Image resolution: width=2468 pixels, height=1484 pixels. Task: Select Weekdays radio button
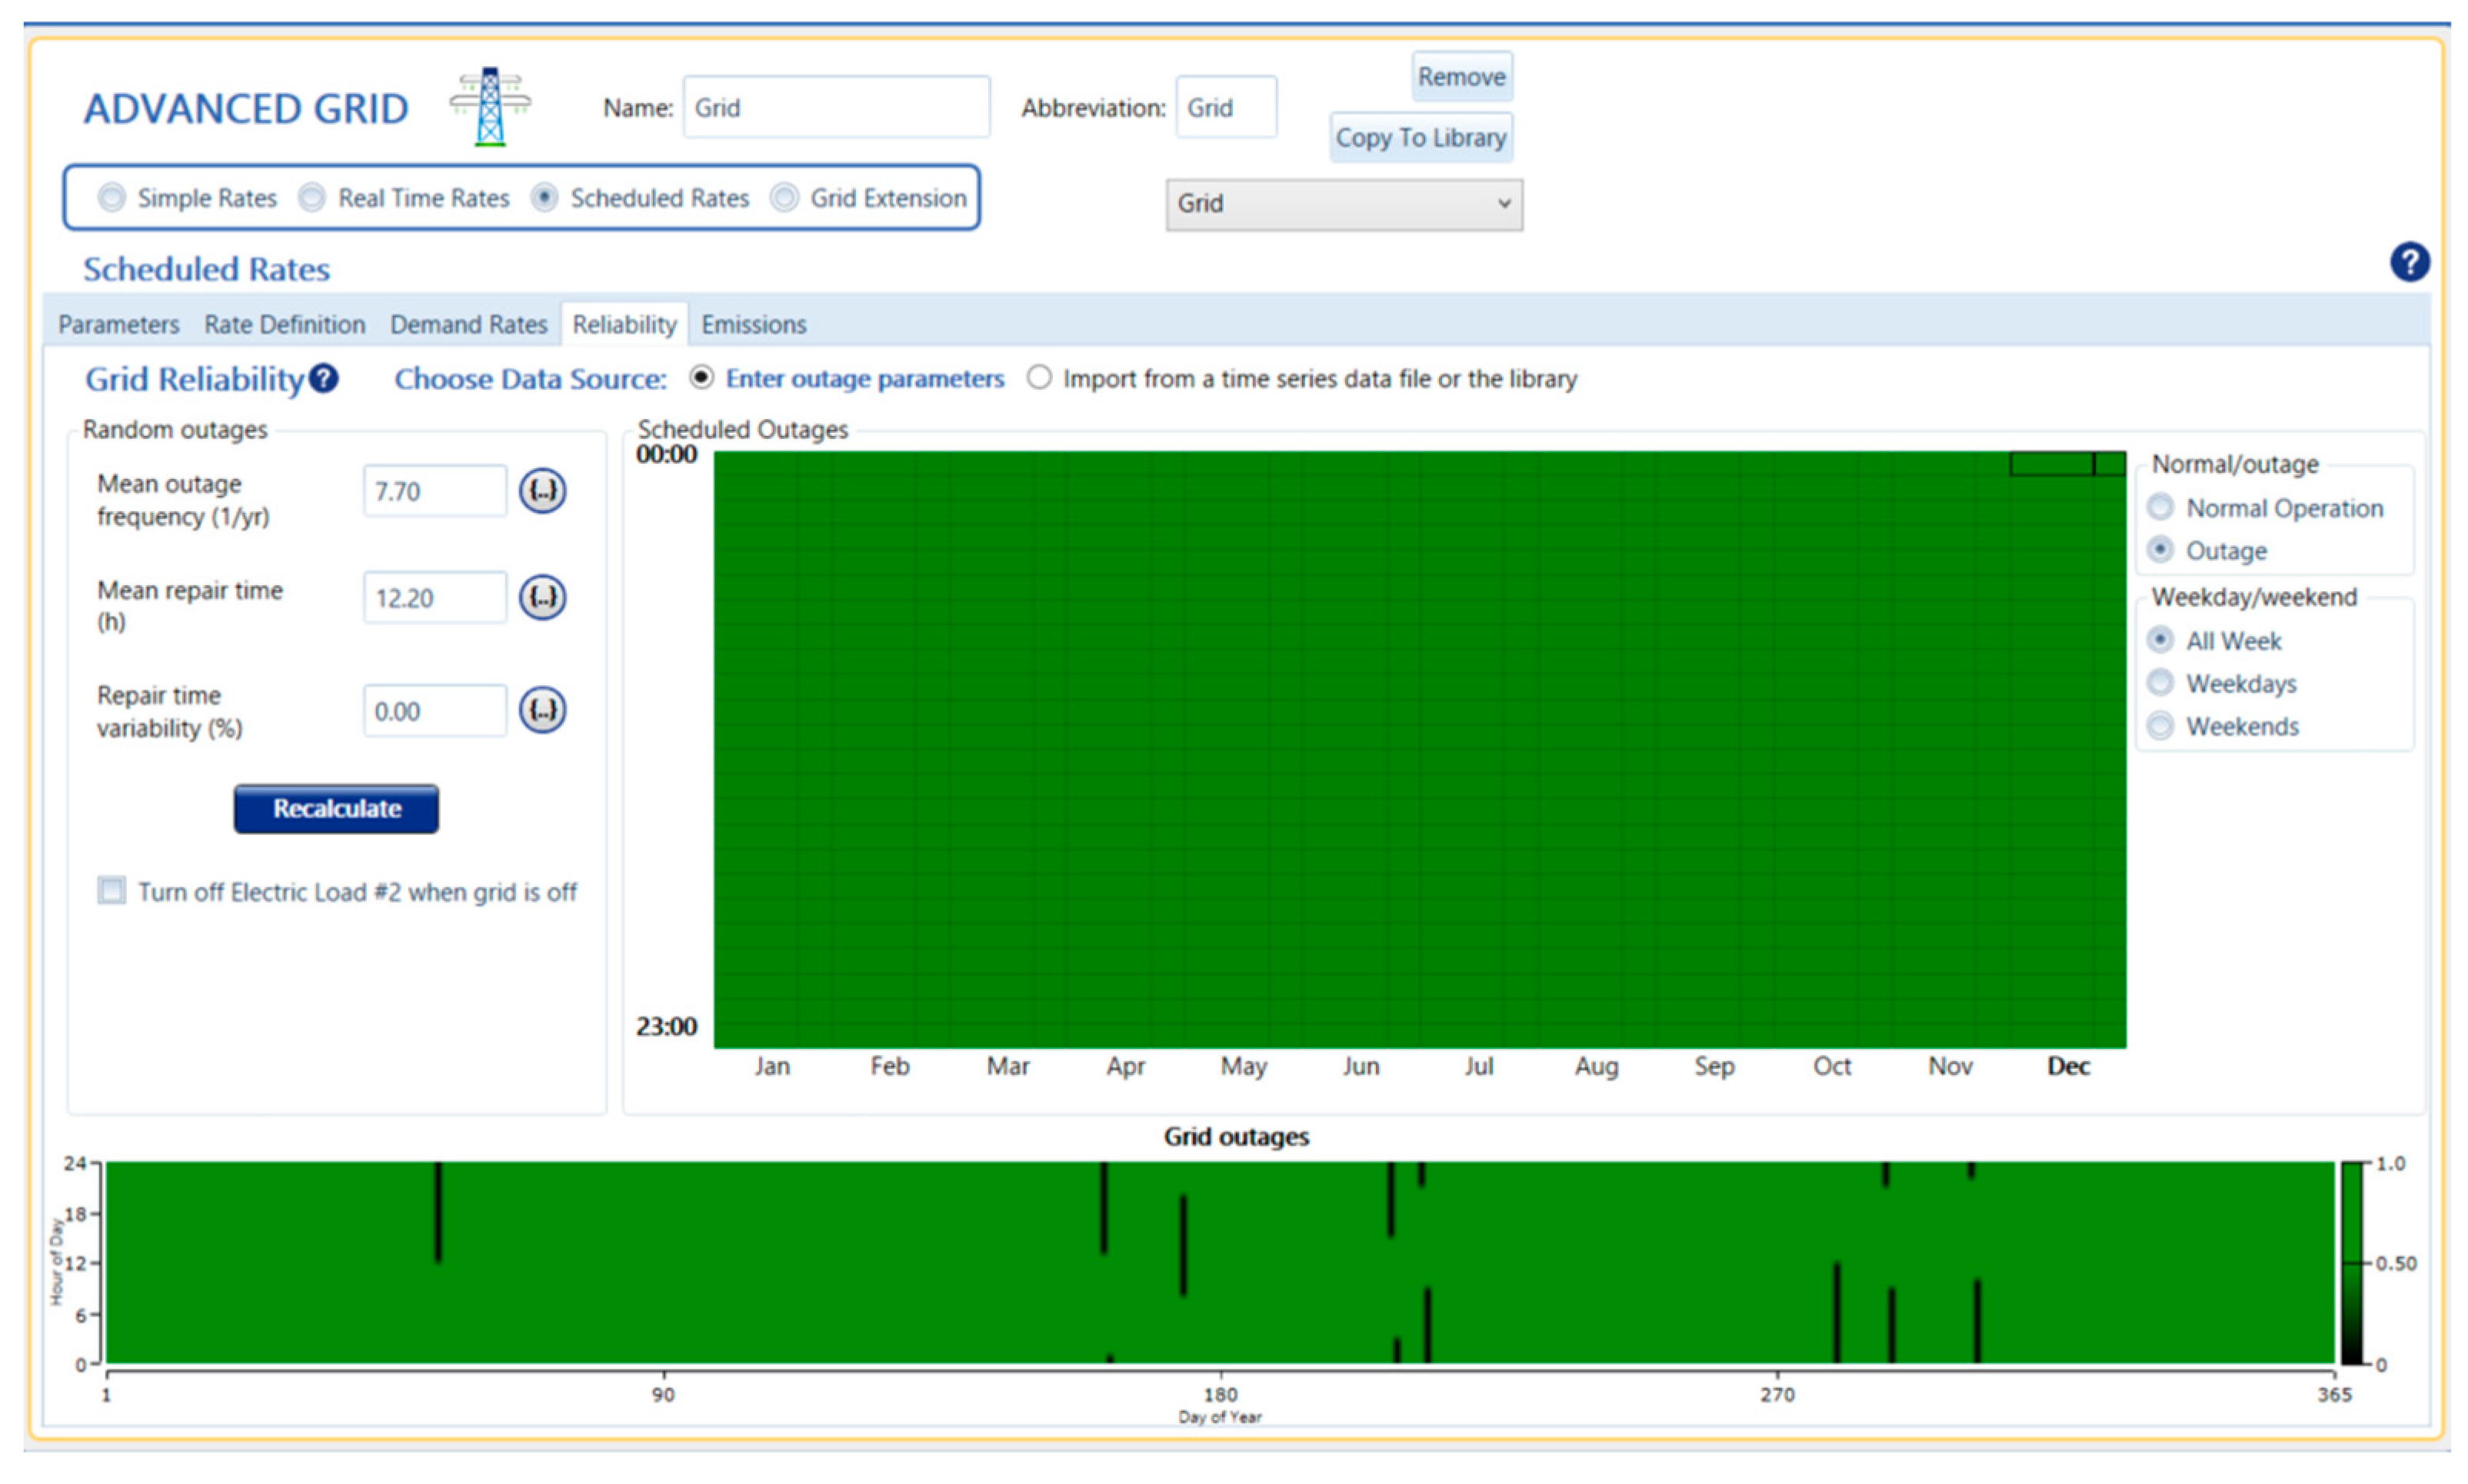click(2160, 683)
